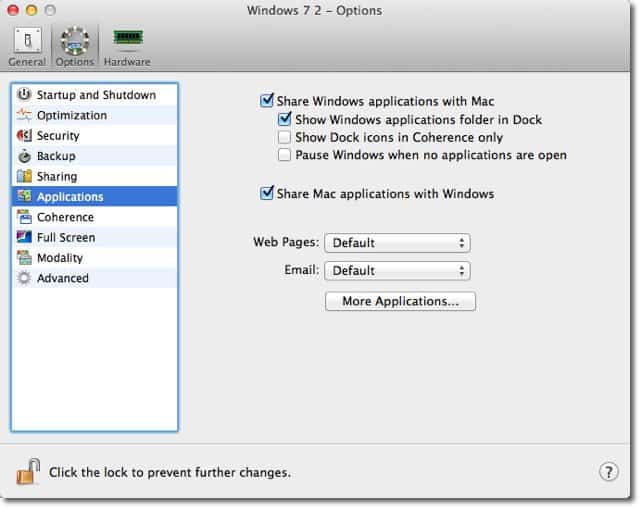
Task: Select Startup and Shutdown power icon
Action: 24,94
